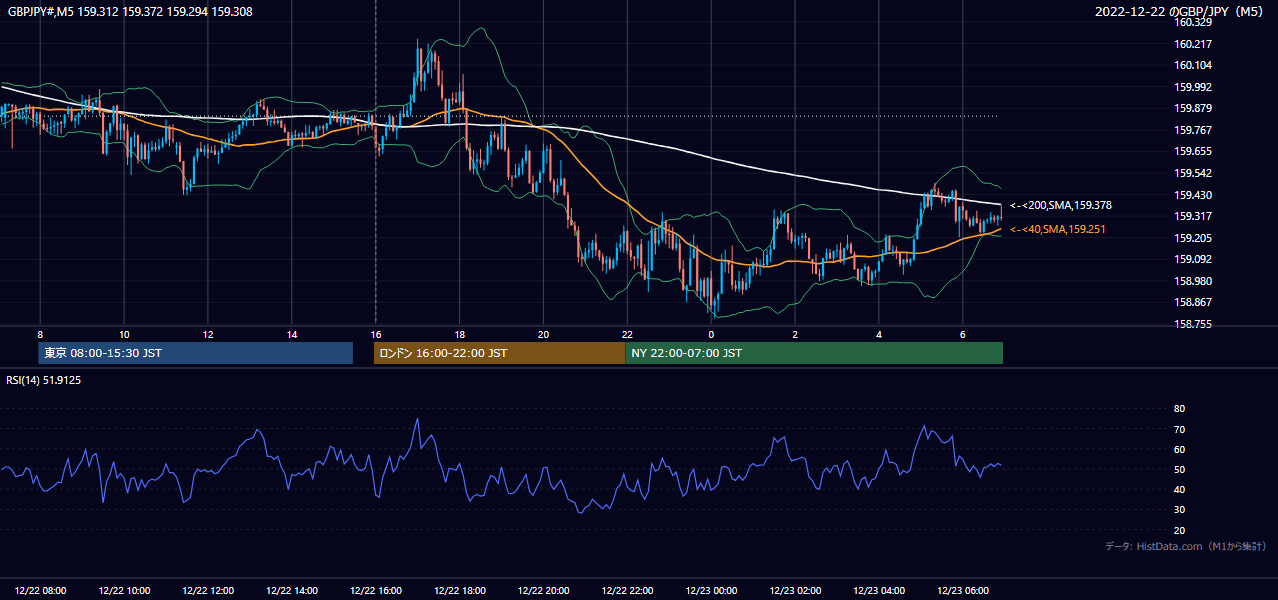This screenshot has width=1278, height=600.
Task: Click the 12/22 20:00 time label
Action: pyautogui.click(x=544, y=591)
